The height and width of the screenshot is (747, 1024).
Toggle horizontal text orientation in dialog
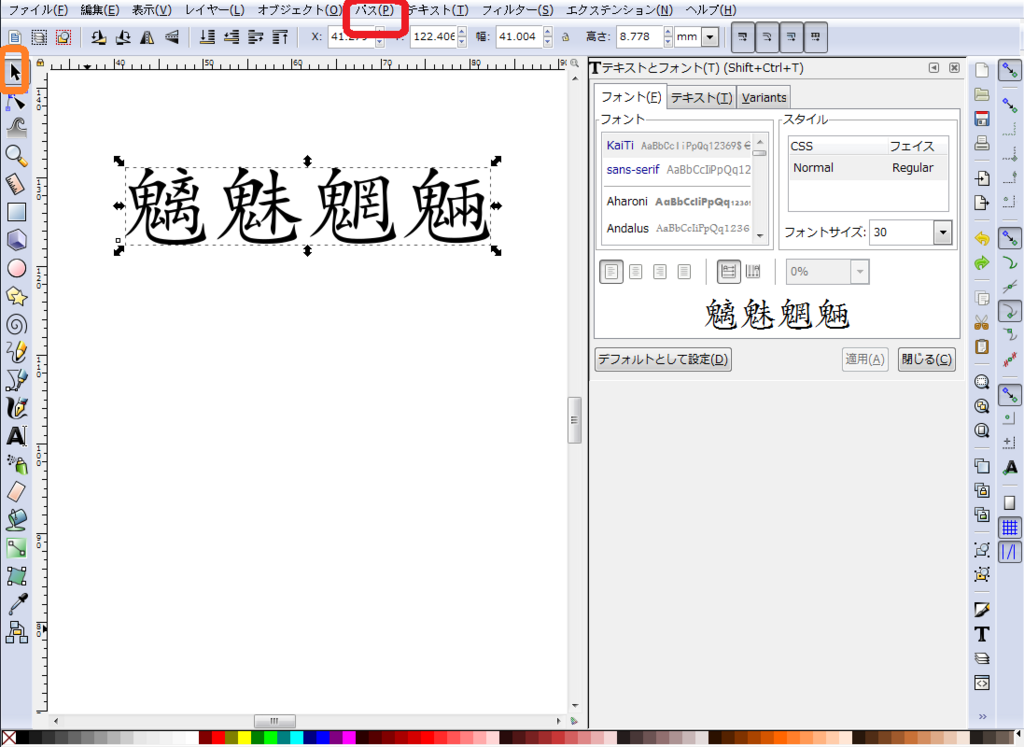[x=729, y=272]
